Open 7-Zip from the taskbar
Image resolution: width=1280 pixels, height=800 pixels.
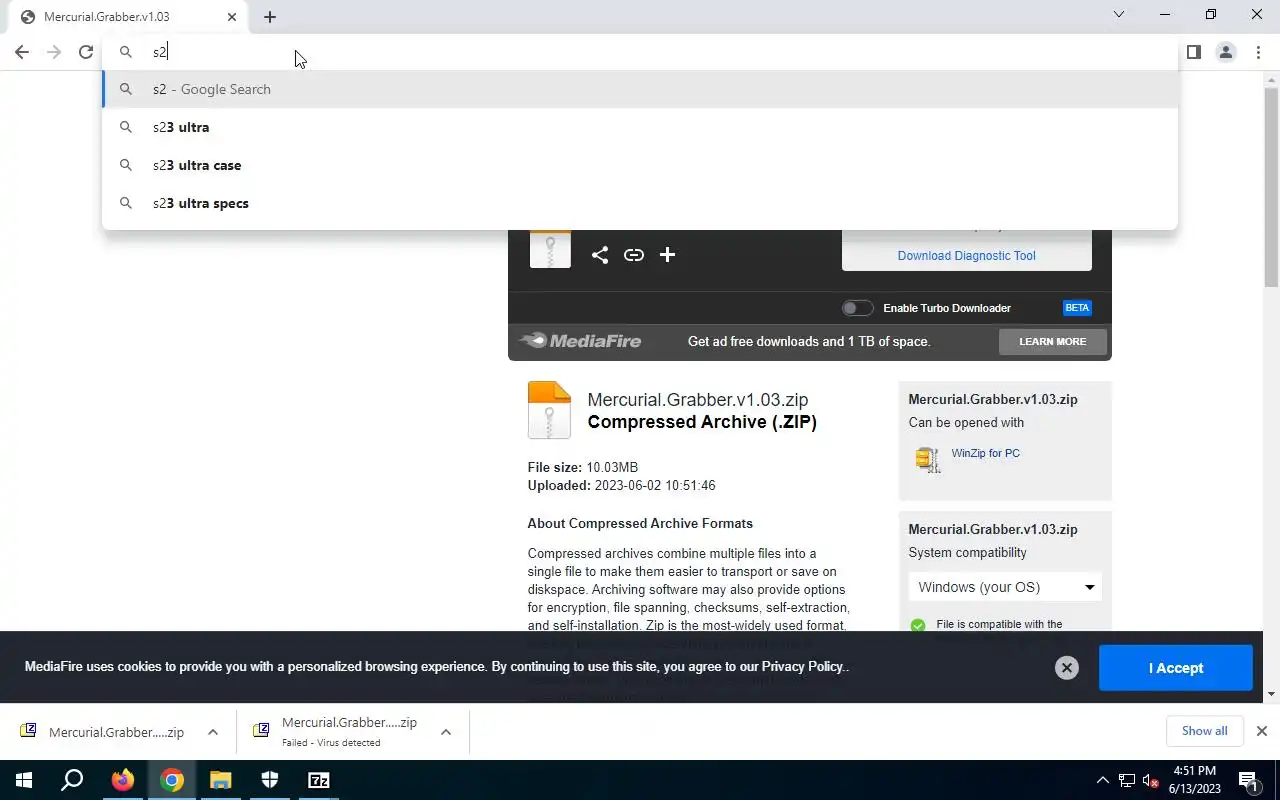(x=319, y=780)
